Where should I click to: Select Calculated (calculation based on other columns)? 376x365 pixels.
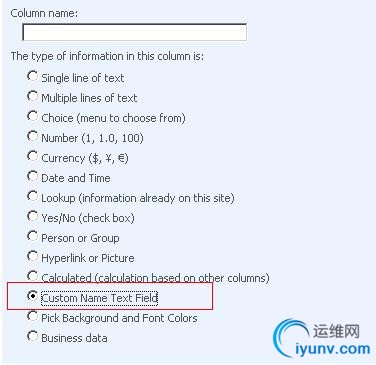32,276
